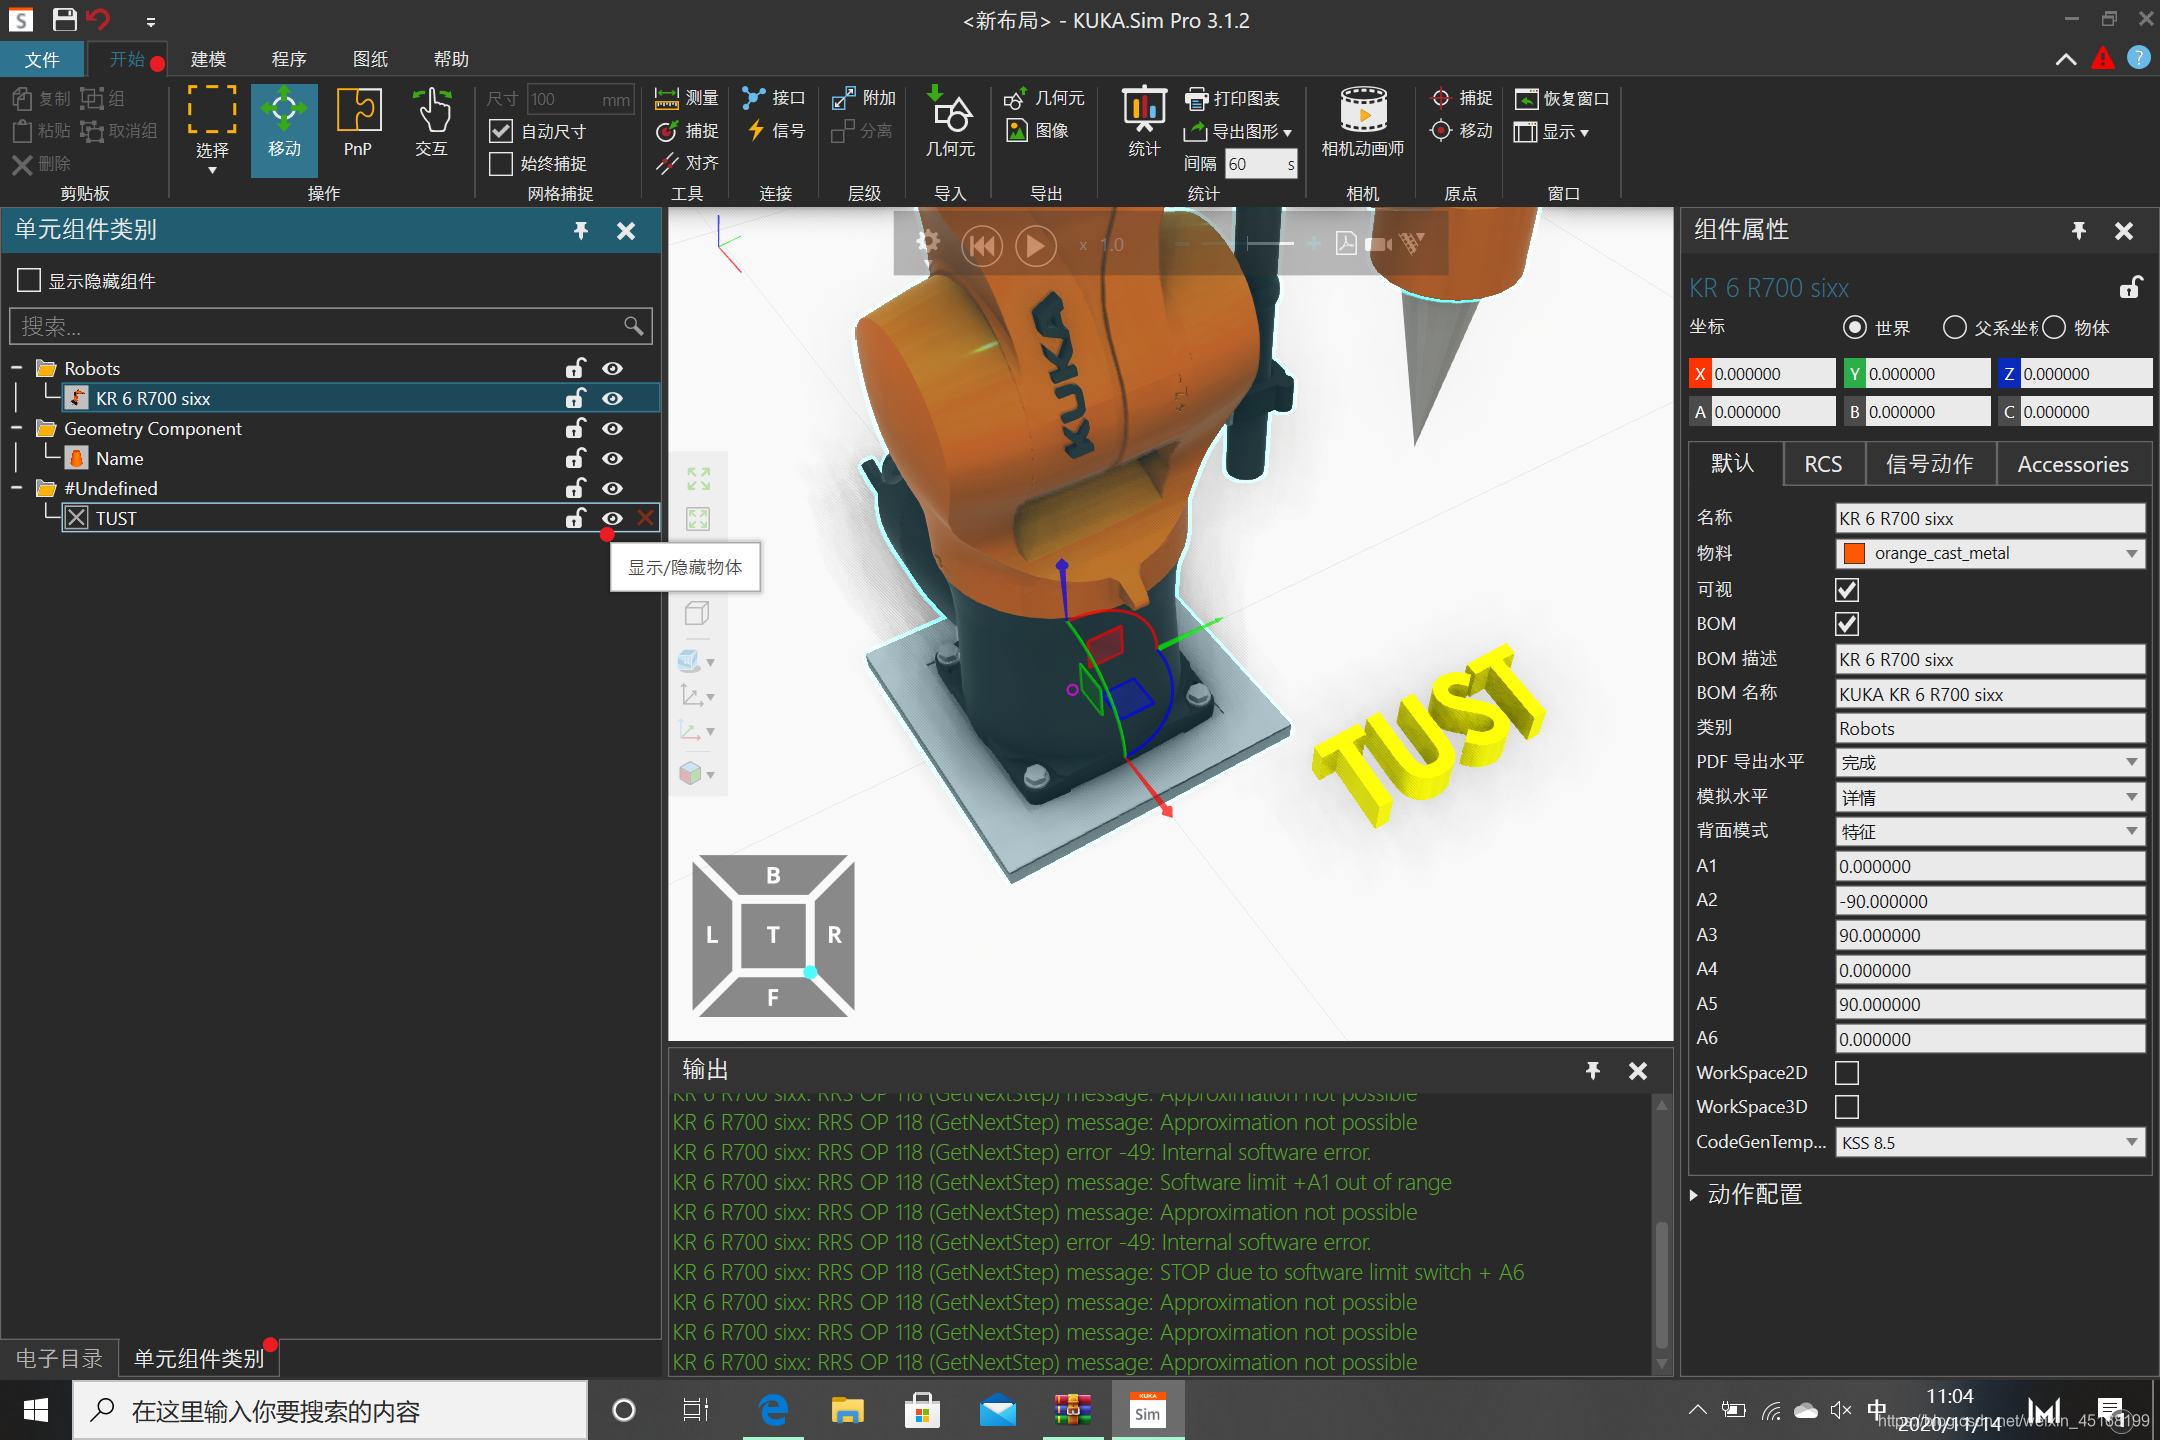Toggle visibility eye for TUST component

(x=612, y=518)
